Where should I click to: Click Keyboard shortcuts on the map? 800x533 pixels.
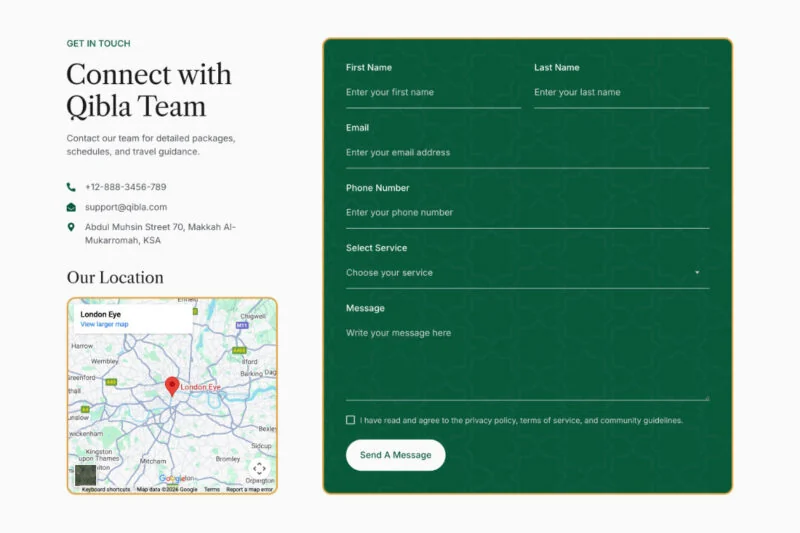[x=106, y=490]
